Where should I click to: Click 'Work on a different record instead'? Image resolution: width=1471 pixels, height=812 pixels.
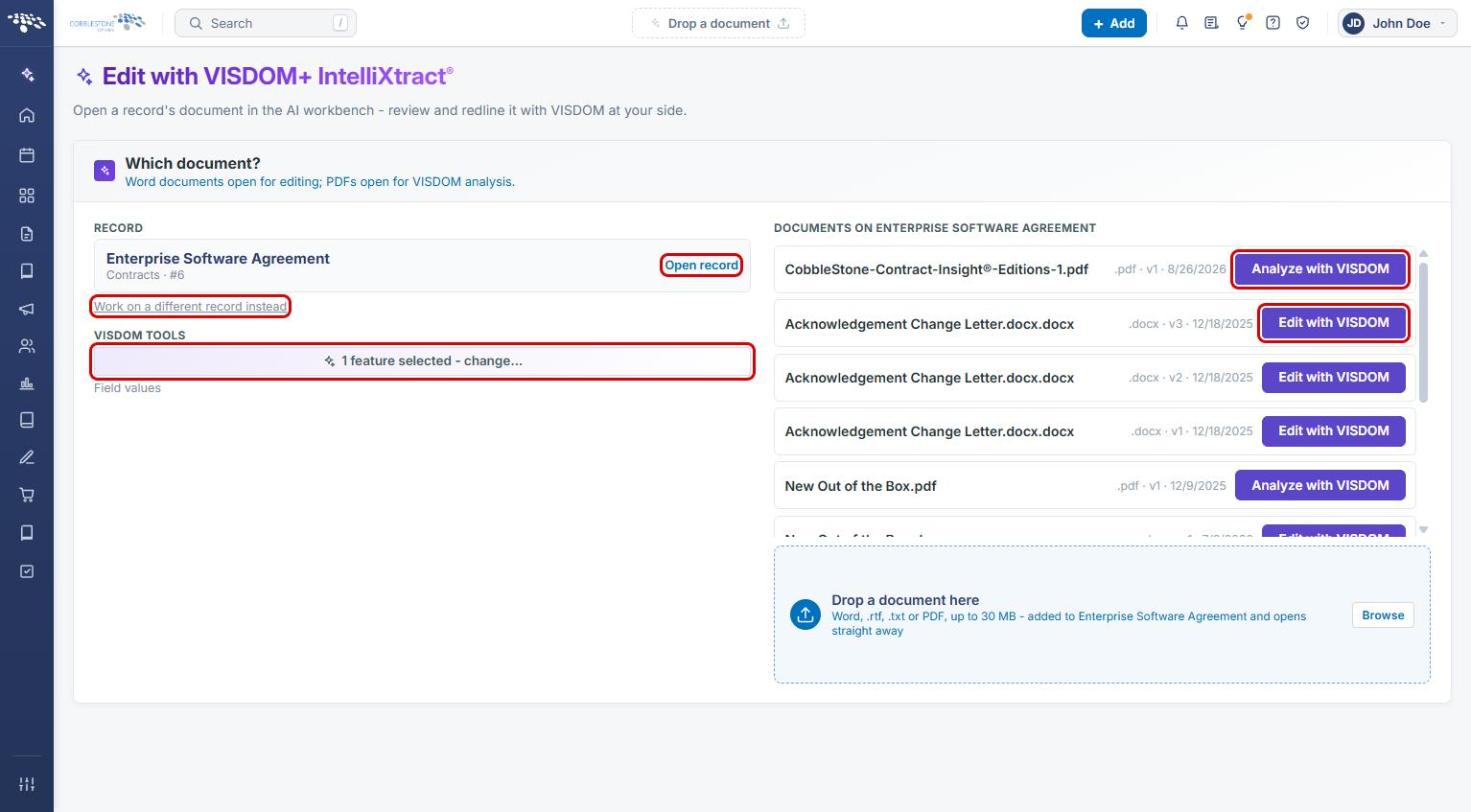[x=190, y=306]
